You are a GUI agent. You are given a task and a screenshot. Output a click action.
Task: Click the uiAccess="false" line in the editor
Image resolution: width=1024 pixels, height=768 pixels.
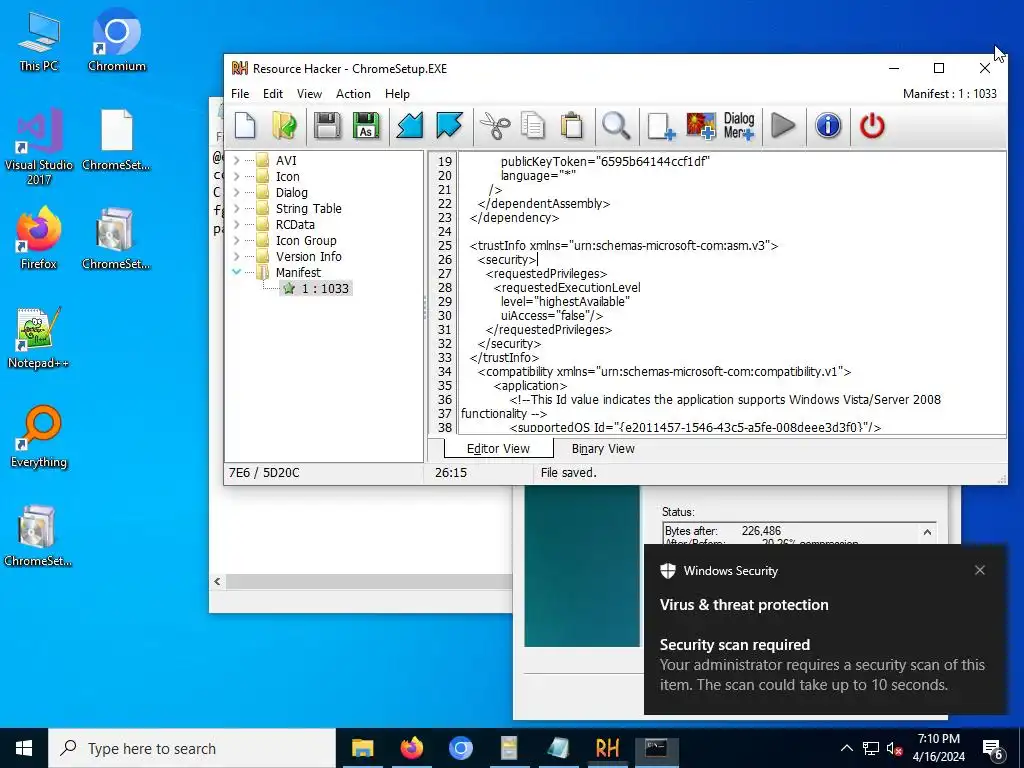(552, 315)
